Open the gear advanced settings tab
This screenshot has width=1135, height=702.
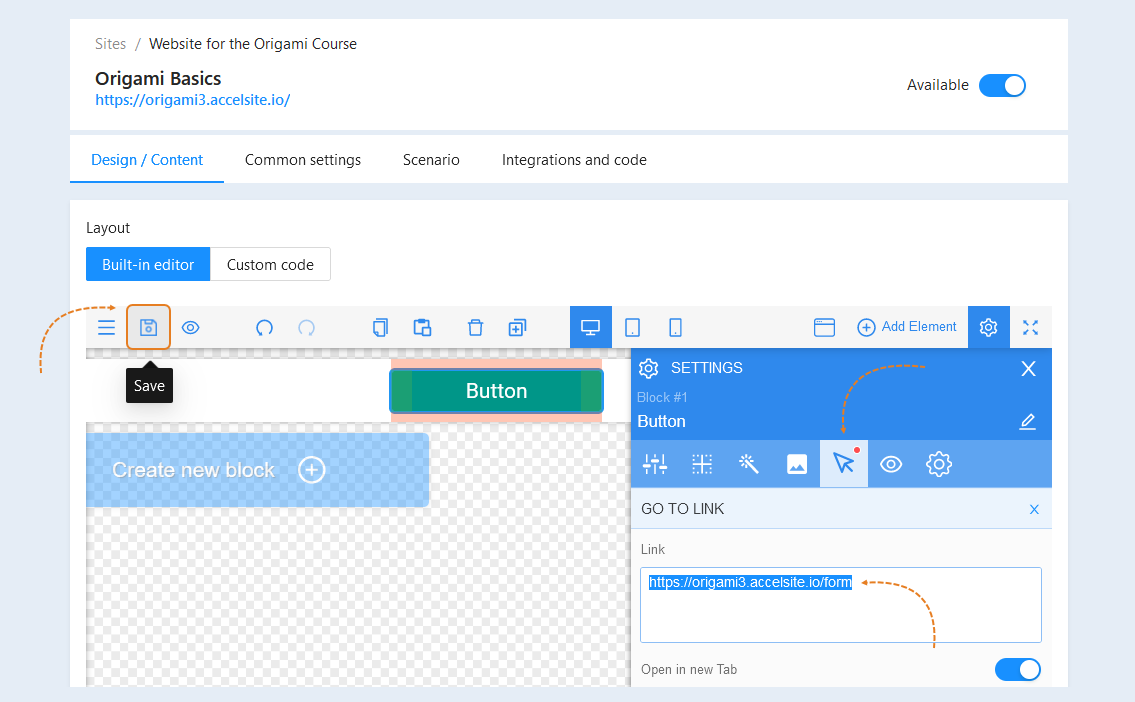pyautogui.click(x=939, y=464)
